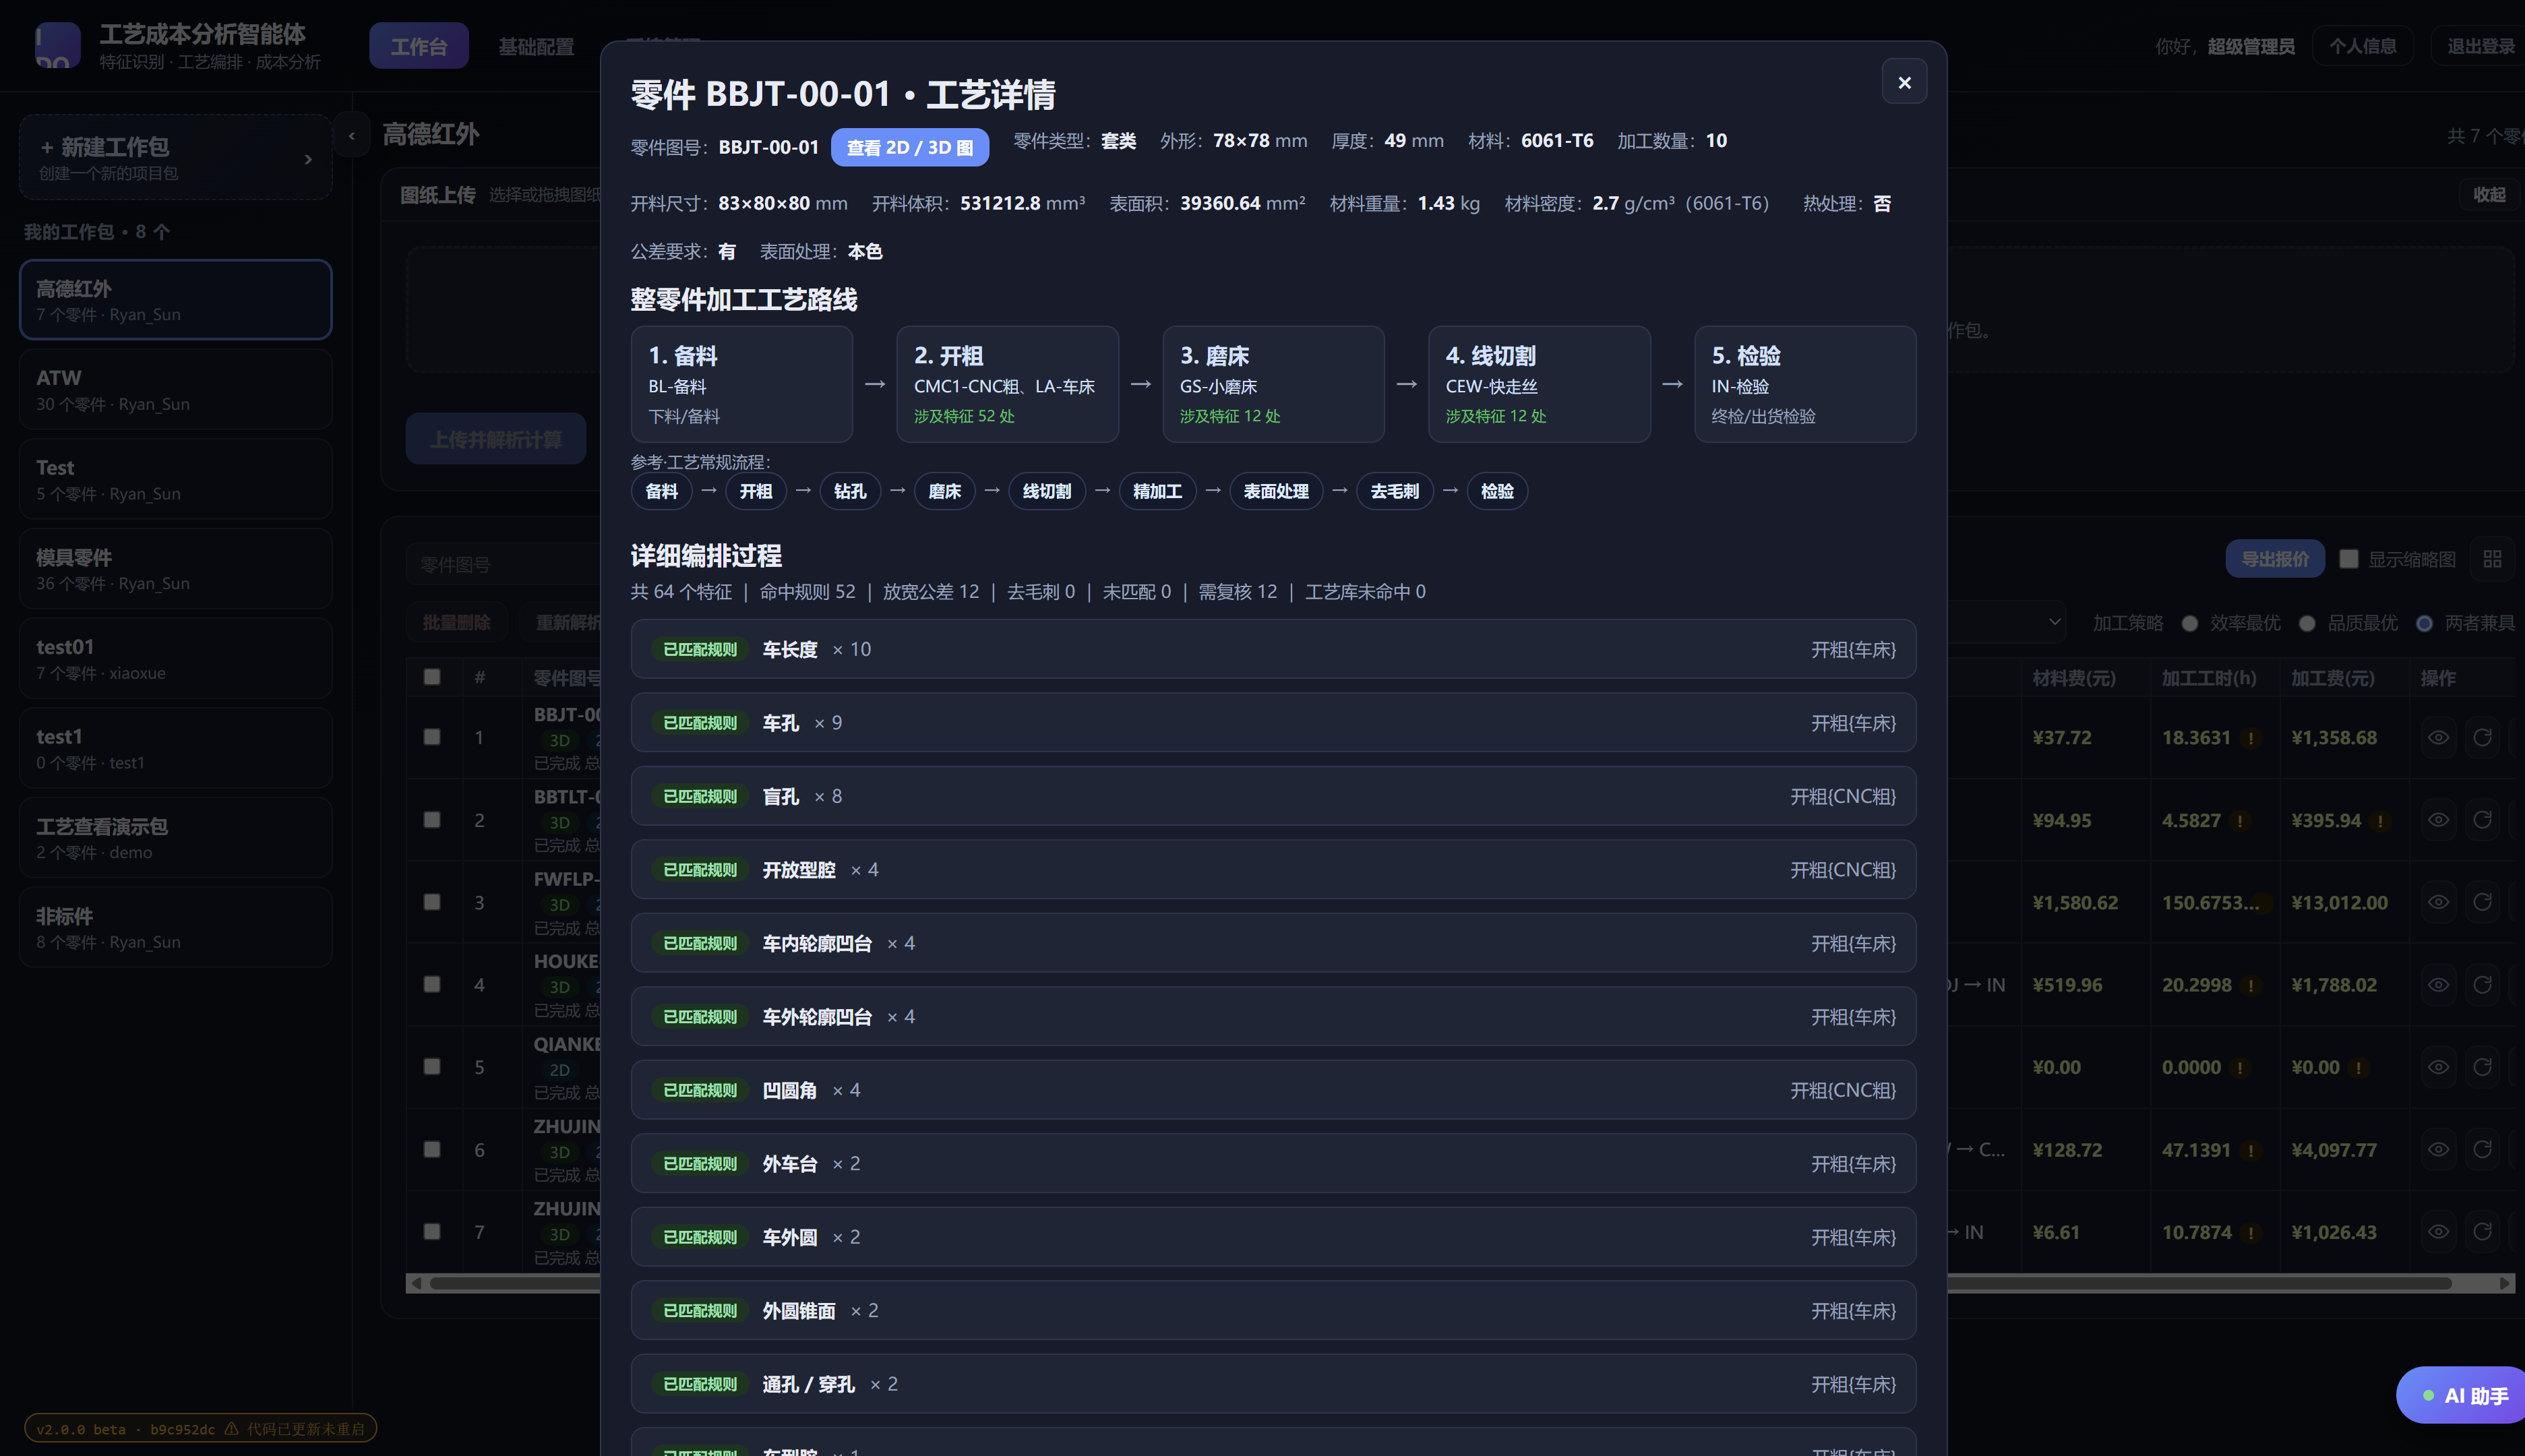Click the 查看 2D / 3D 图 button
The image size is (2525, 1456).
click(909, 147)
